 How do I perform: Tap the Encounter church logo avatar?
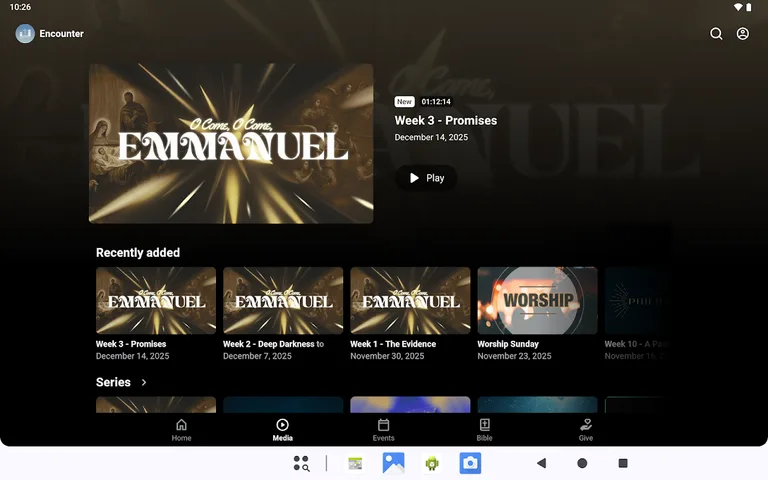click(x=25, y=33)
